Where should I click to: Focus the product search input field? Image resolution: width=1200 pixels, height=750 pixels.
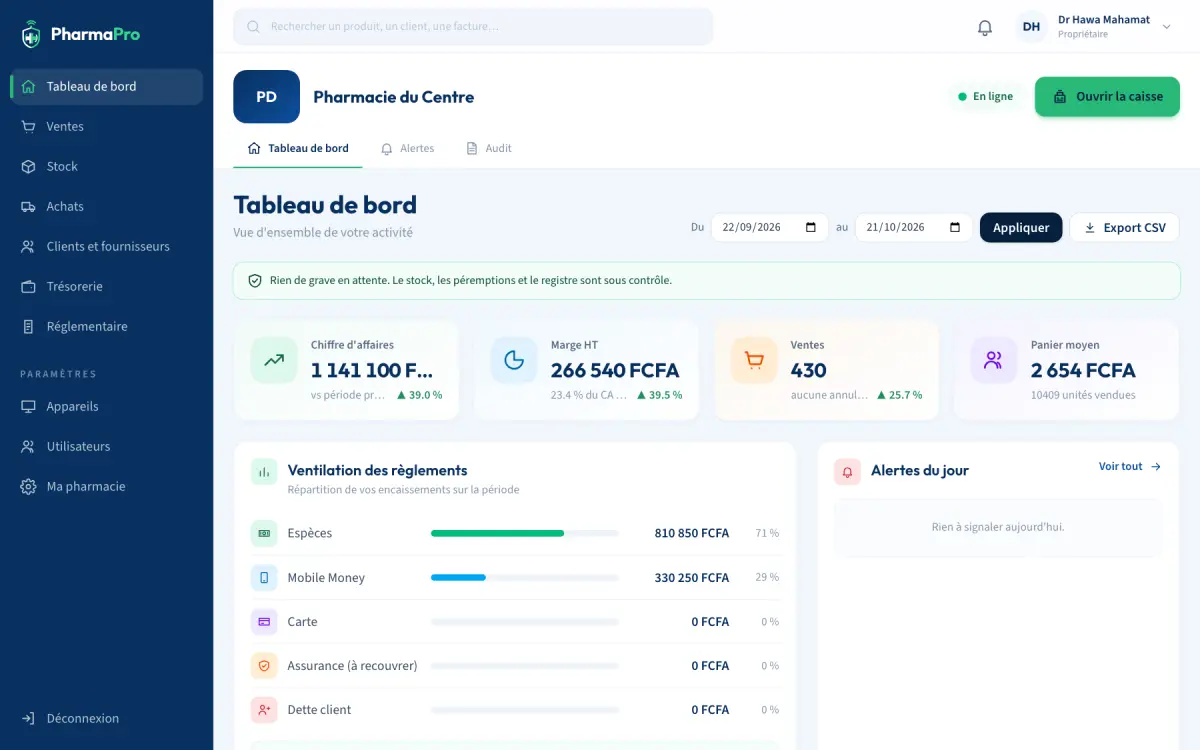click(x=473, y=27)
